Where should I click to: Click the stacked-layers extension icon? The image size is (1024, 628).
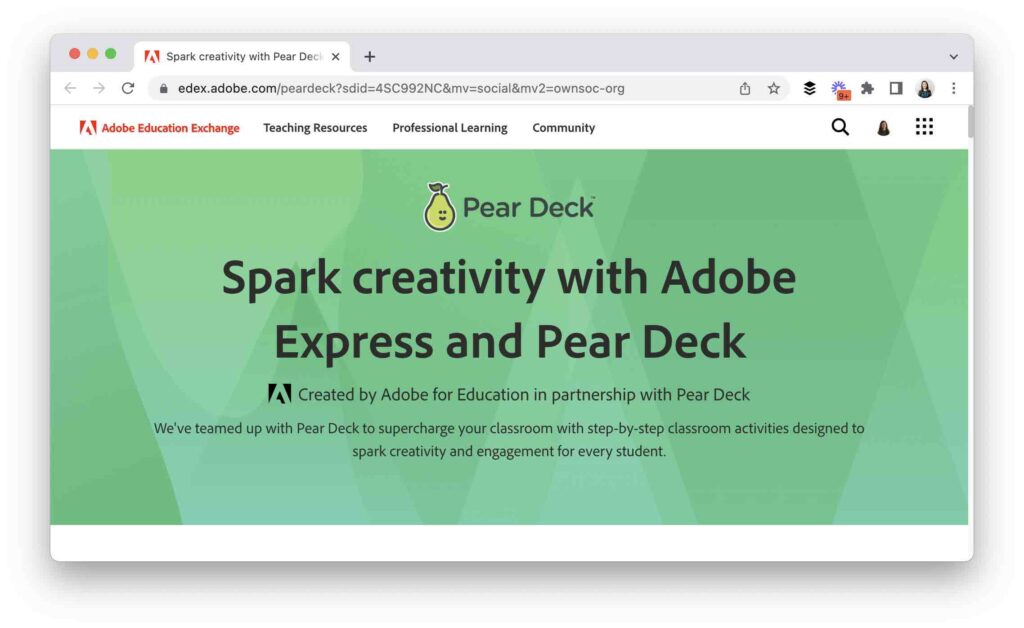pyautogui.click(x=808, y=88)
